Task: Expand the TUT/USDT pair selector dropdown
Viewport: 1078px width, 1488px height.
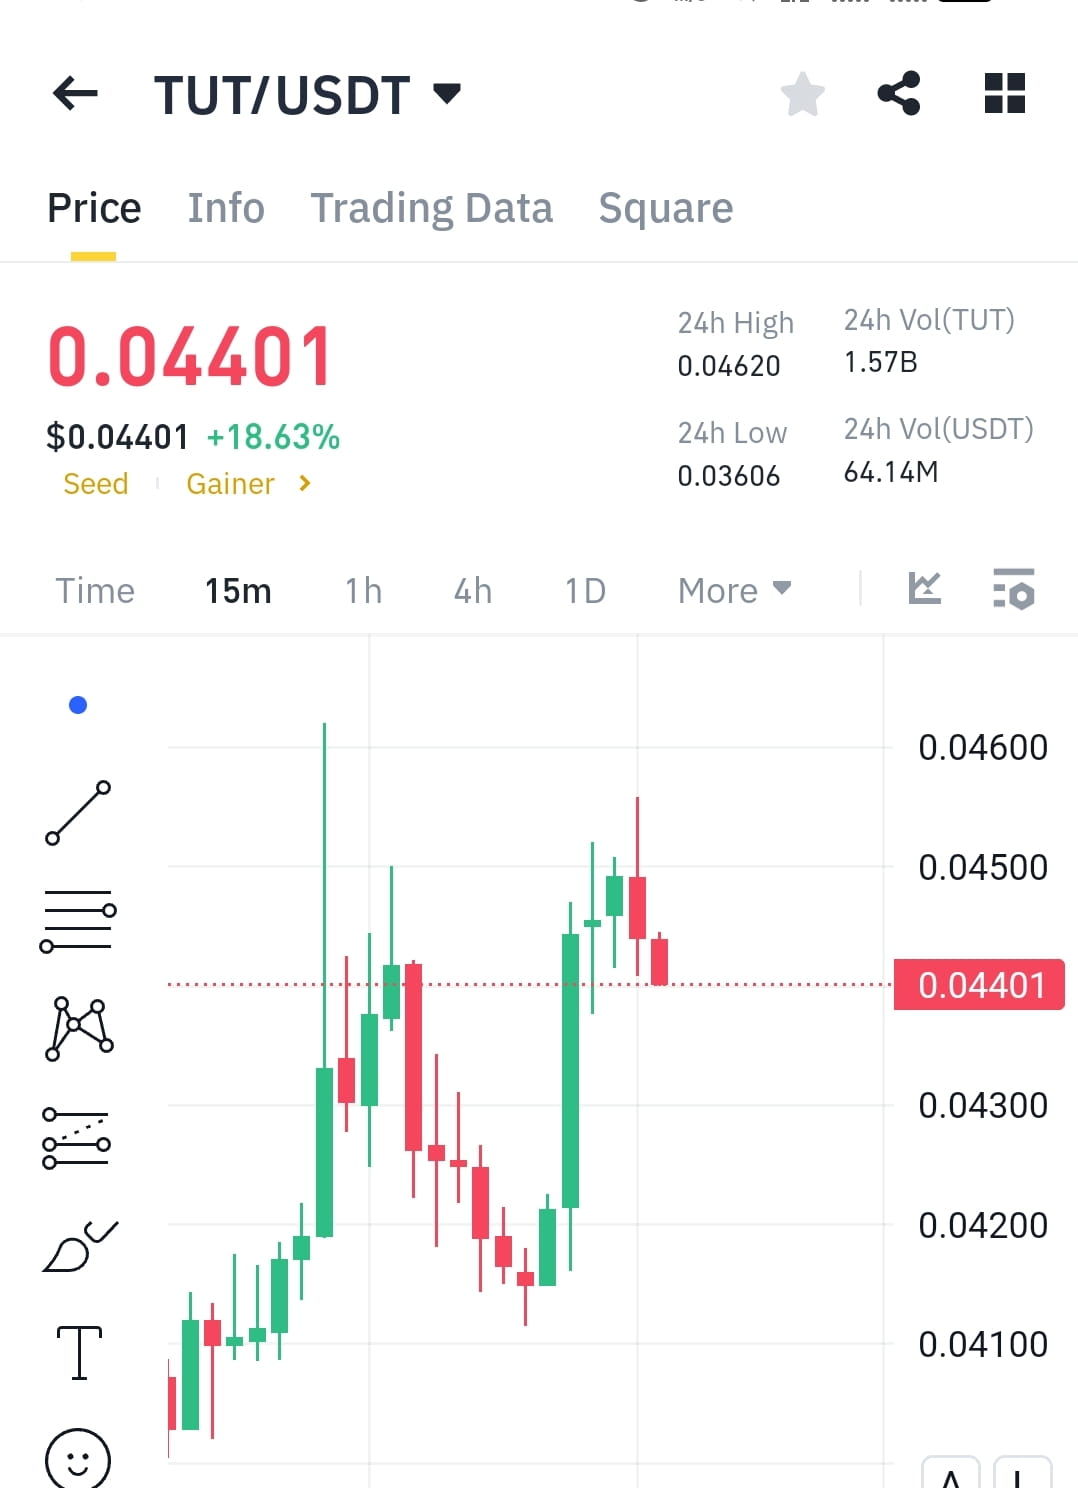Action: pyautogui.click(x=447, y=93)
